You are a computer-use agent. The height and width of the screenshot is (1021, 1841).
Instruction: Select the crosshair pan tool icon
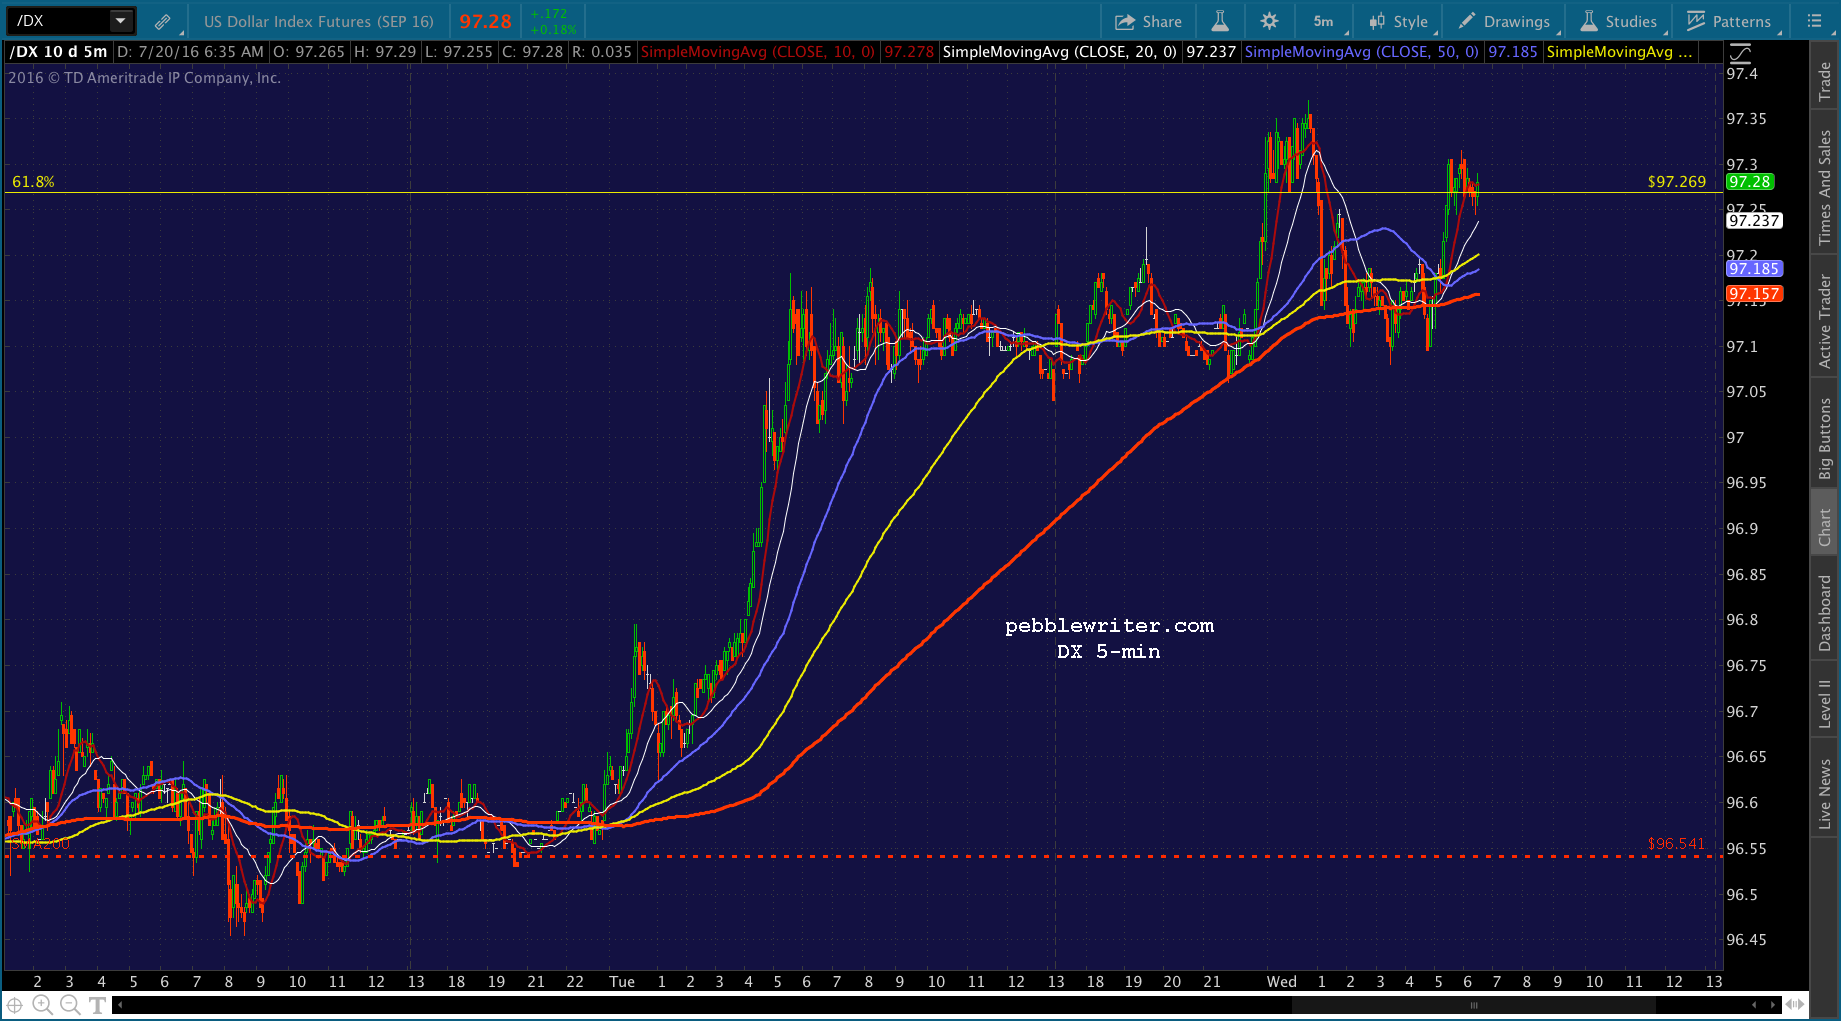click(x=15, y=1005)
